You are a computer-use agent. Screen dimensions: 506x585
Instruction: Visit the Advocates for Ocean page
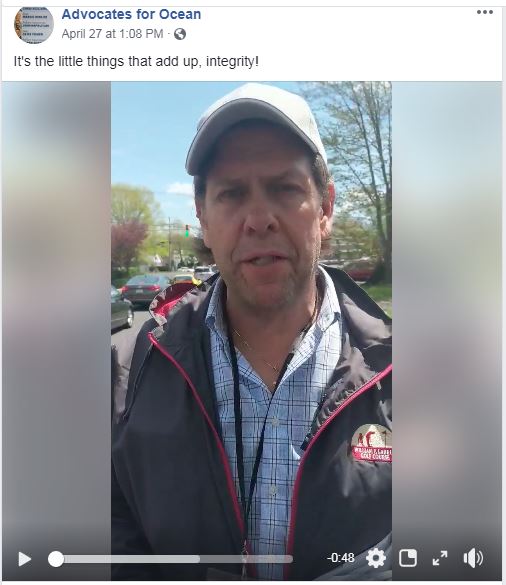pyautogui.click(x=131, y=14)
